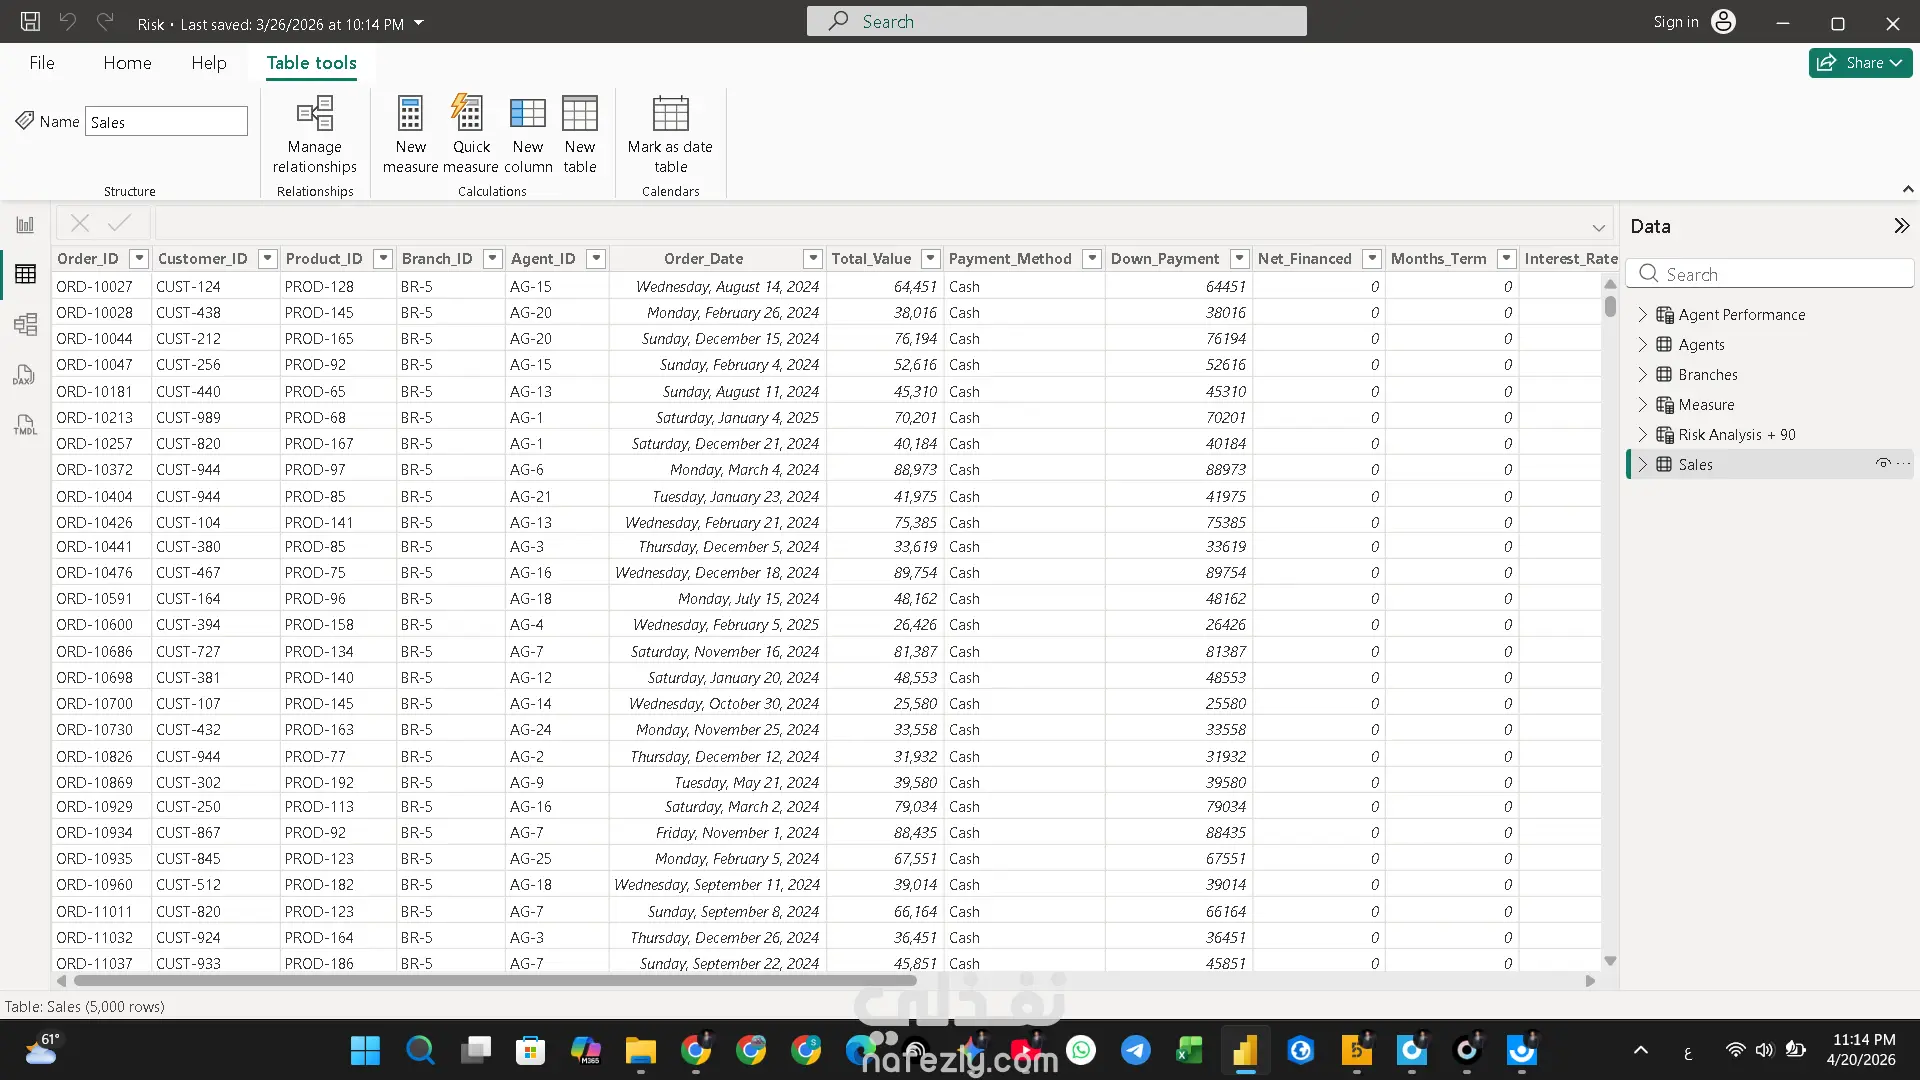Open Windows Start menu
Image resolution: width=1920 pixels, height=1080 pixels.
[365, 1051]
